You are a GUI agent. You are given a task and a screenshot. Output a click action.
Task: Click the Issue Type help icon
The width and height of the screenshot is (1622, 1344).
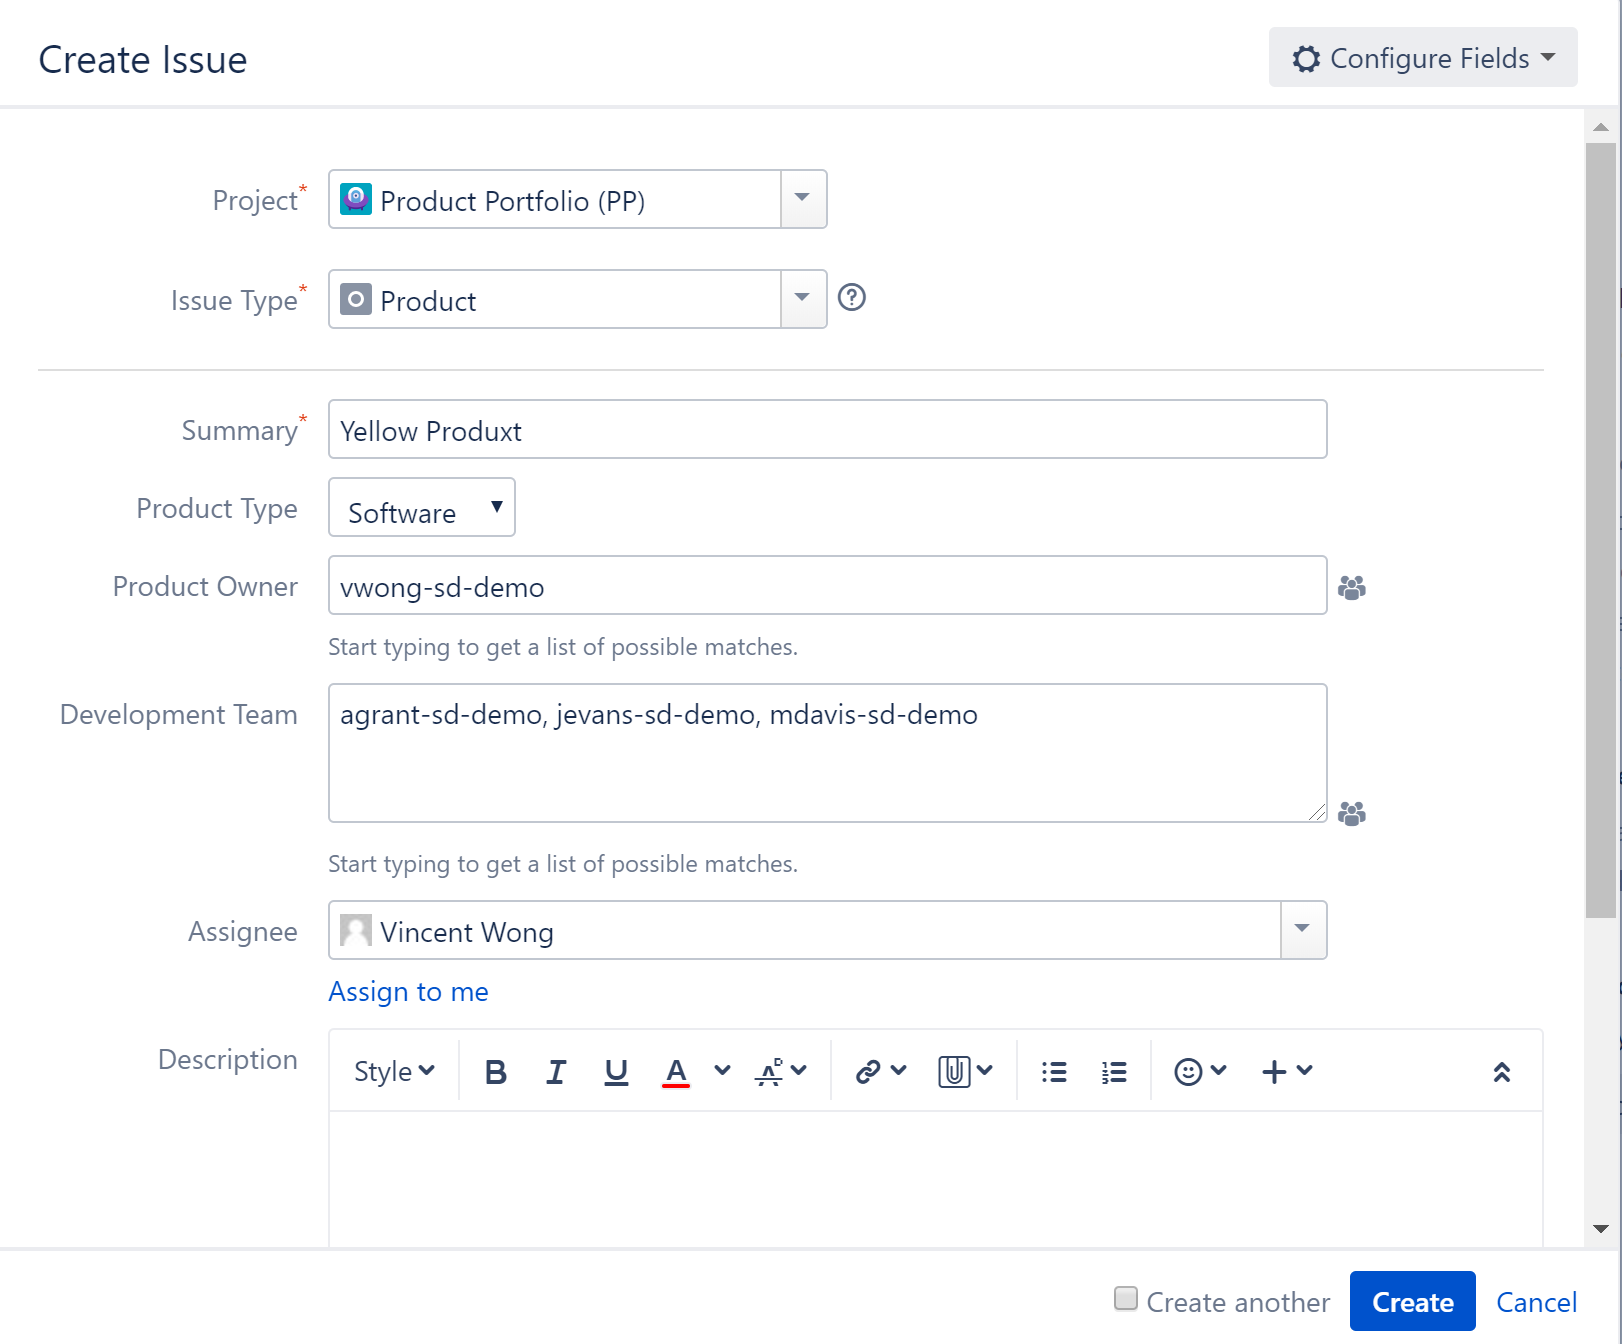(852, 298)
